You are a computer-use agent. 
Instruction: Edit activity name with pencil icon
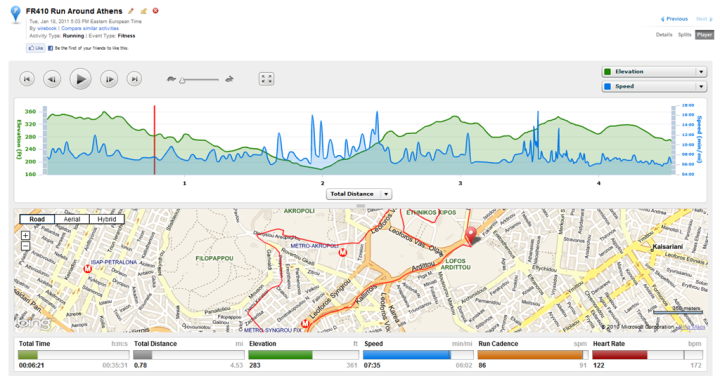tap(131, 11)
